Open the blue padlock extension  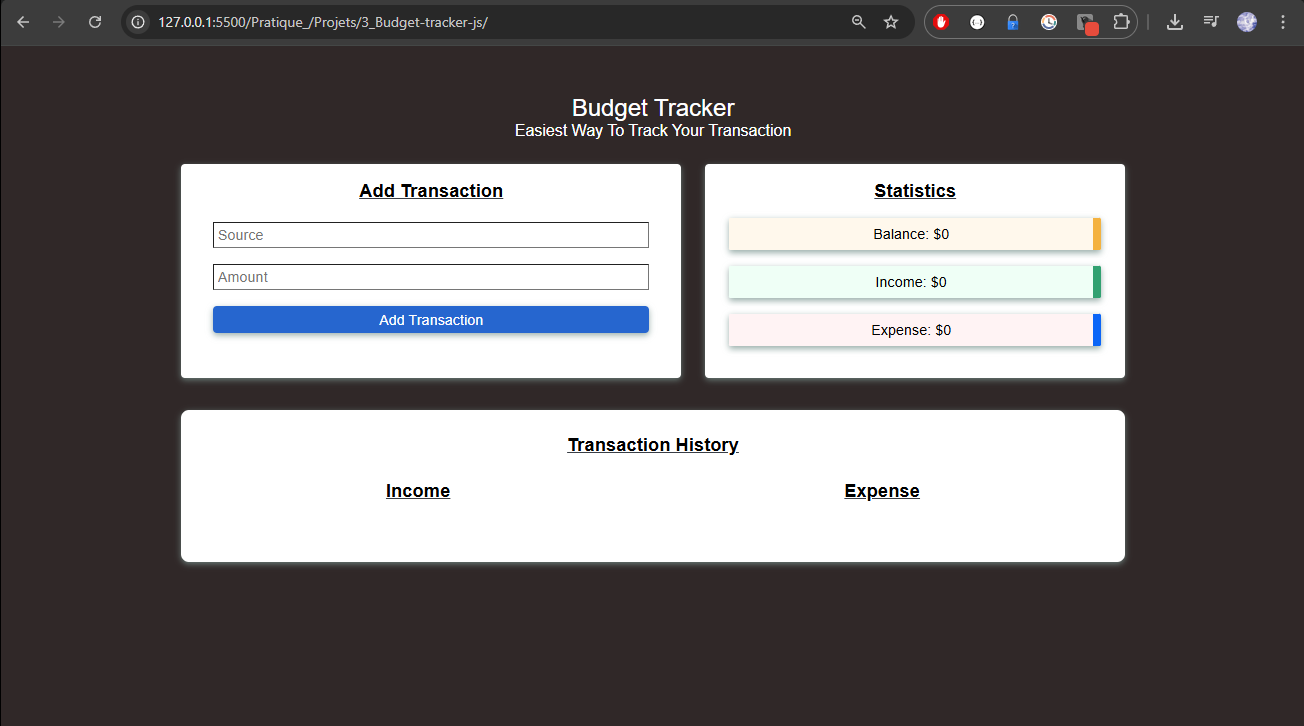coord(1013,22)
